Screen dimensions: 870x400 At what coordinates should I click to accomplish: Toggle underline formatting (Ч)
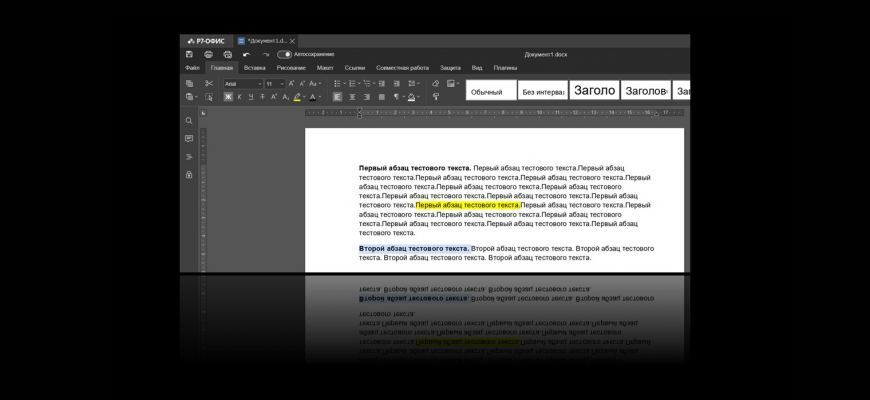pyautogui.click(x=251, y=97)
